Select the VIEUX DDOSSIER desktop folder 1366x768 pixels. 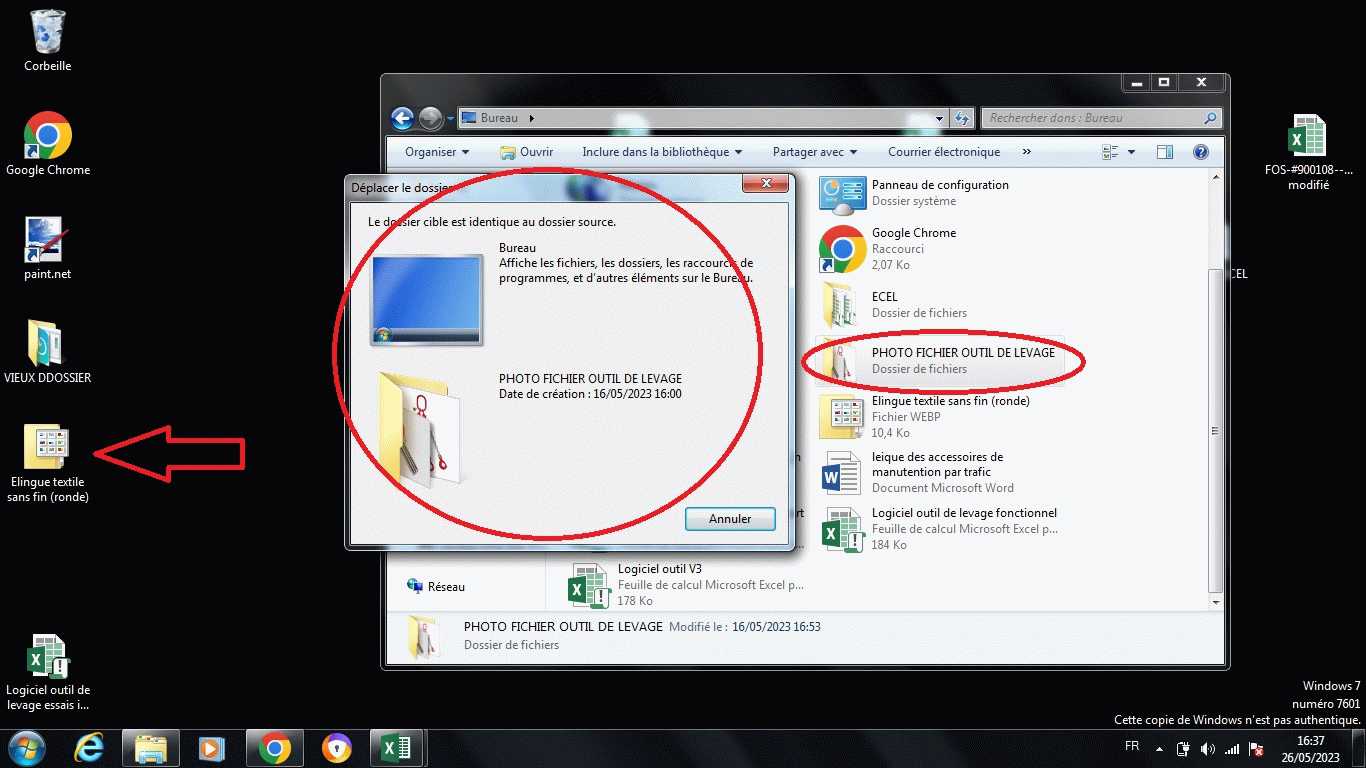click(x=48, y=352)
